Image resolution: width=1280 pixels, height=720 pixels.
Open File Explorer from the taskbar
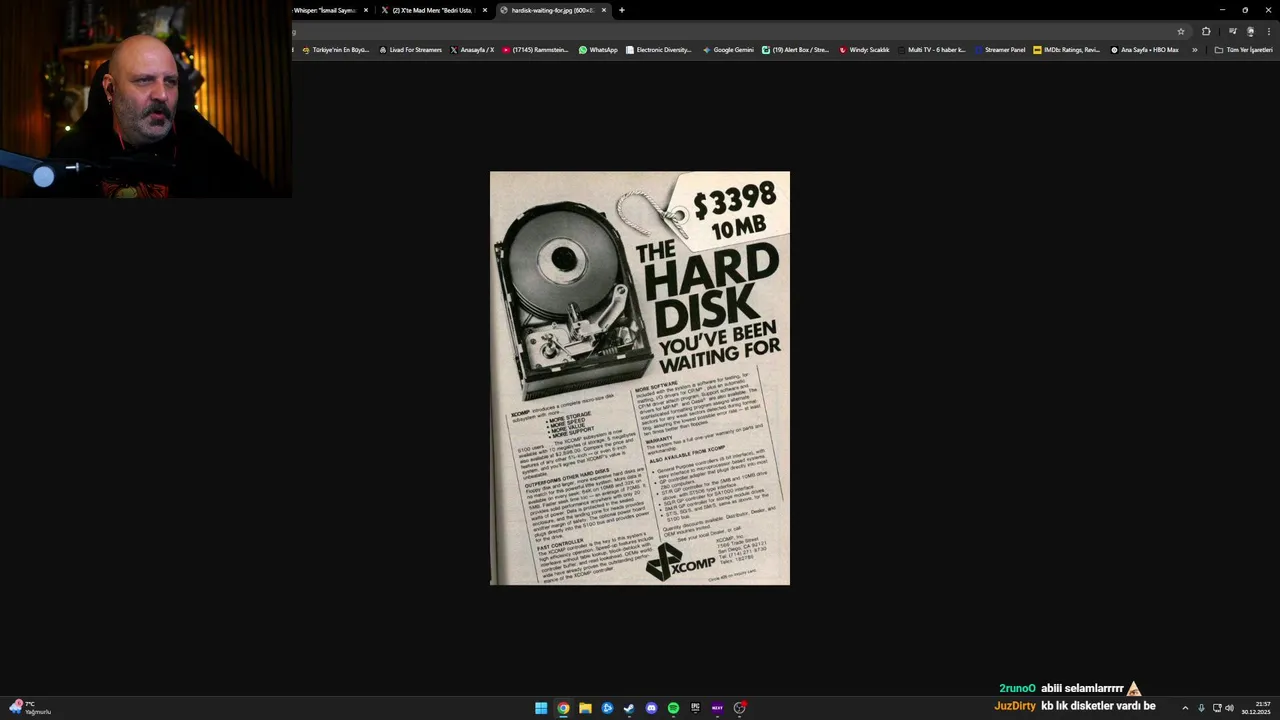click(585, 708)
